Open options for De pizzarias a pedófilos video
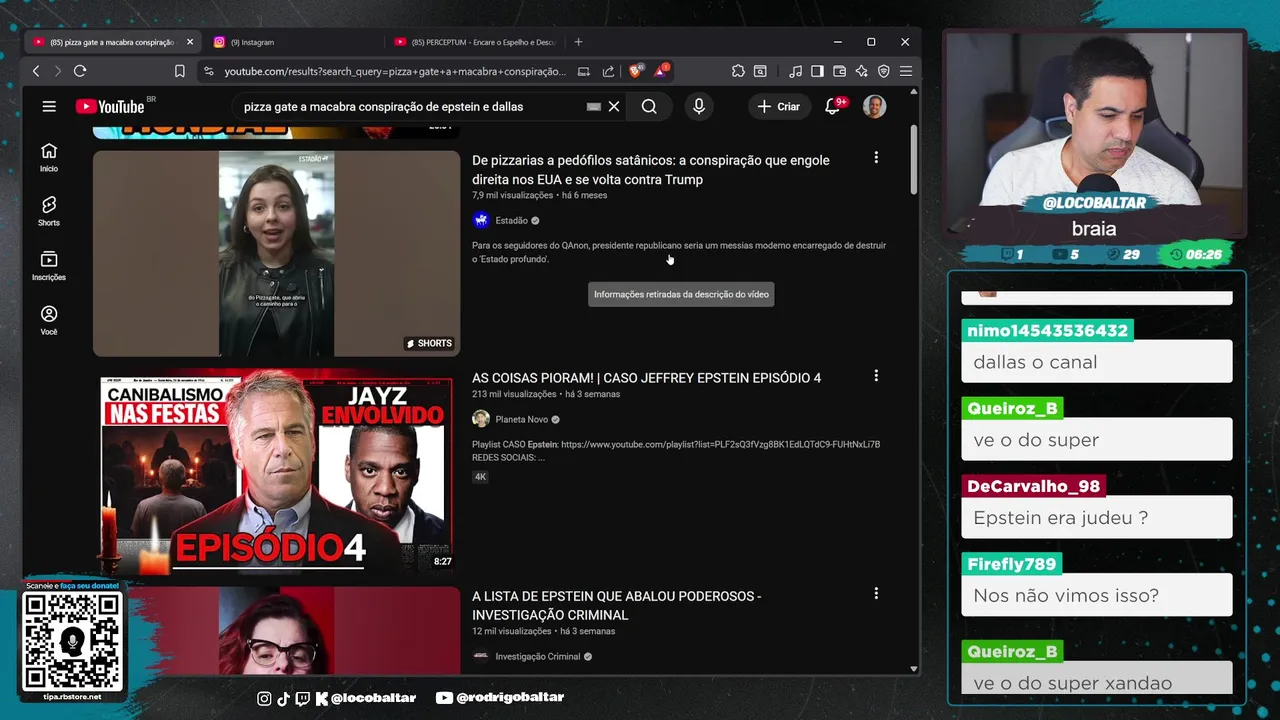This screenshot has width=1280, height=720. click(x=876, y=158)
